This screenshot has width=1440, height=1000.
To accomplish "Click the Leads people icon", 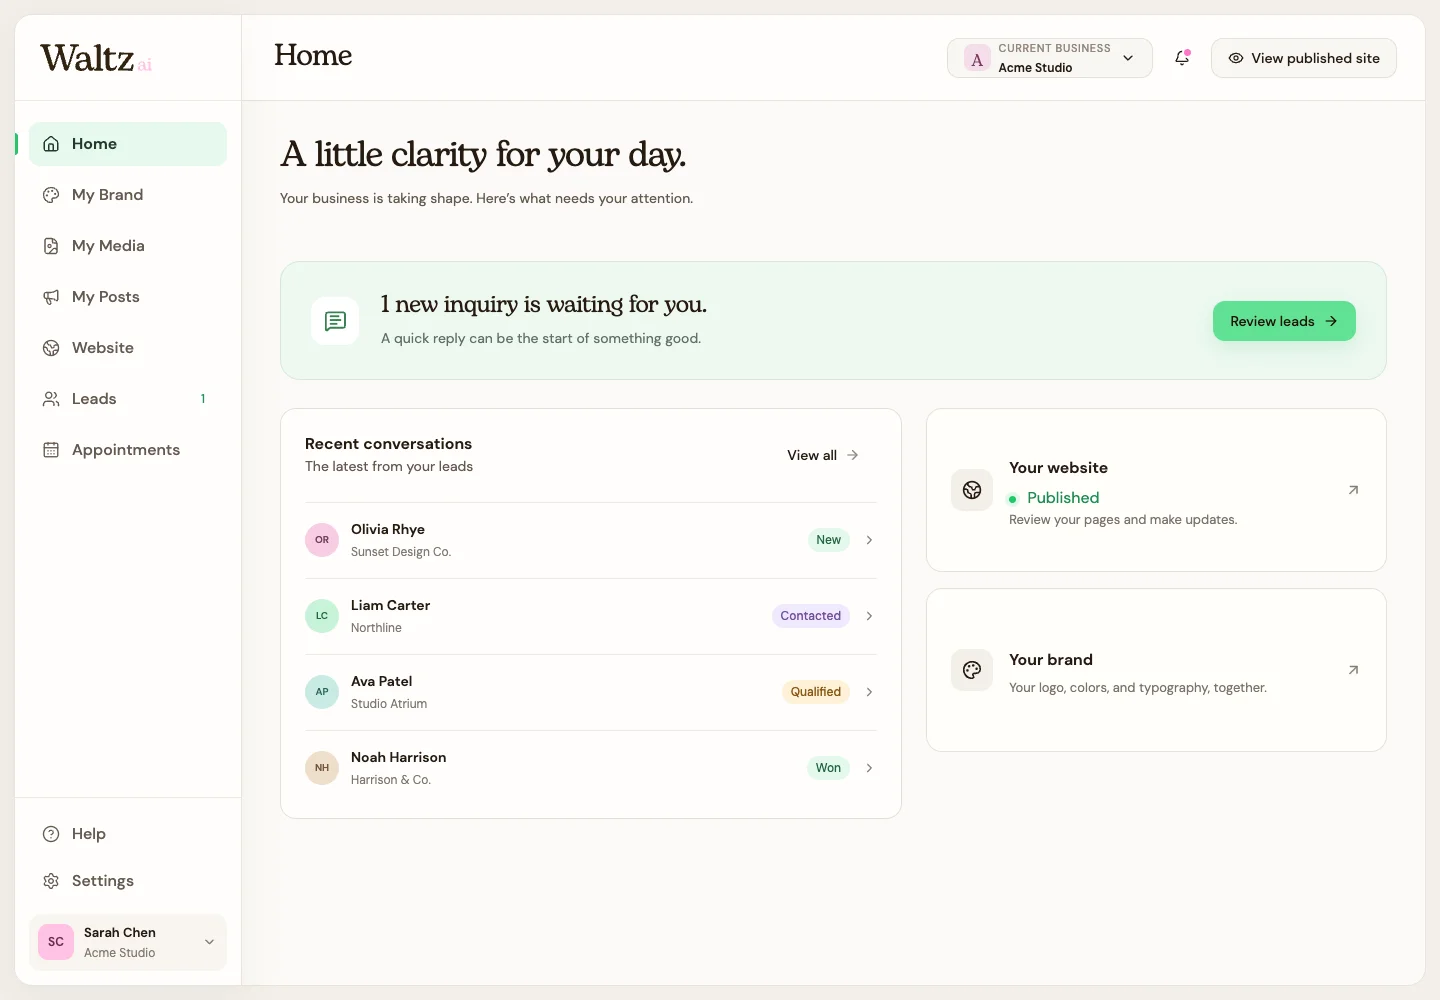I will point(51,399).
